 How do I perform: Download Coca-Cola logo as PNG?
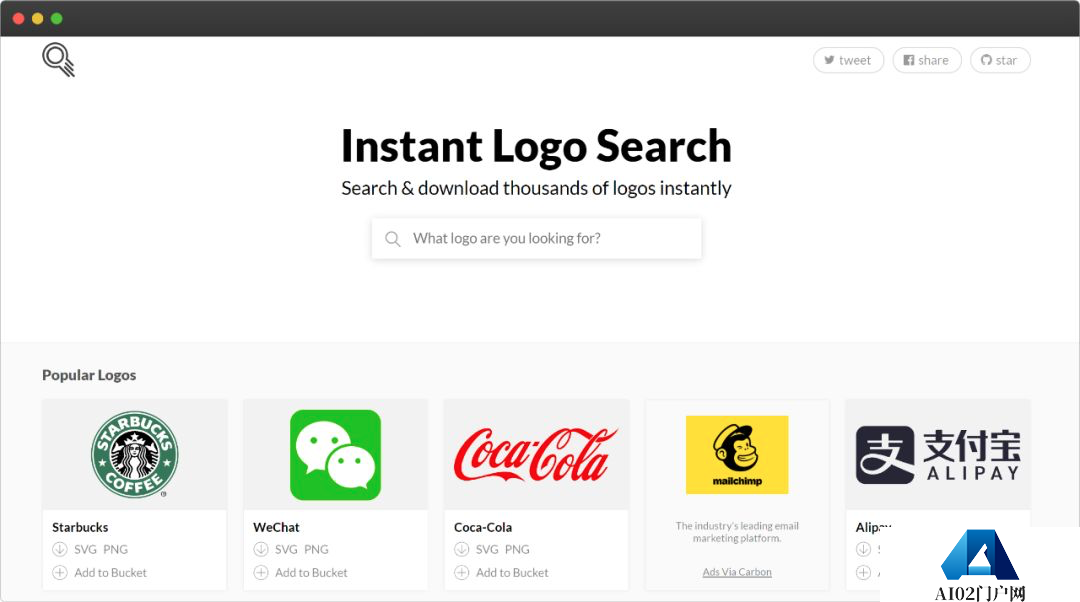(517, 549)
